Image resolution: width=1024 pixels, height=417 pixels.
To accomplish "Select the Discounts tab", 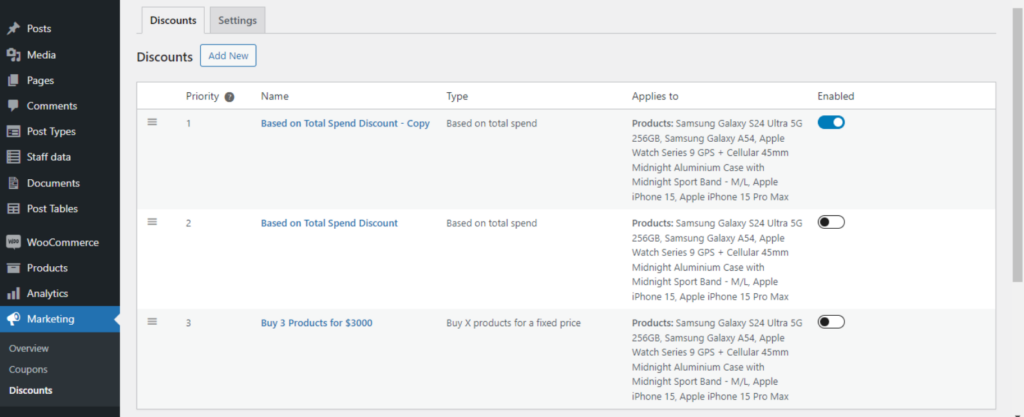I will click(173, 20).
